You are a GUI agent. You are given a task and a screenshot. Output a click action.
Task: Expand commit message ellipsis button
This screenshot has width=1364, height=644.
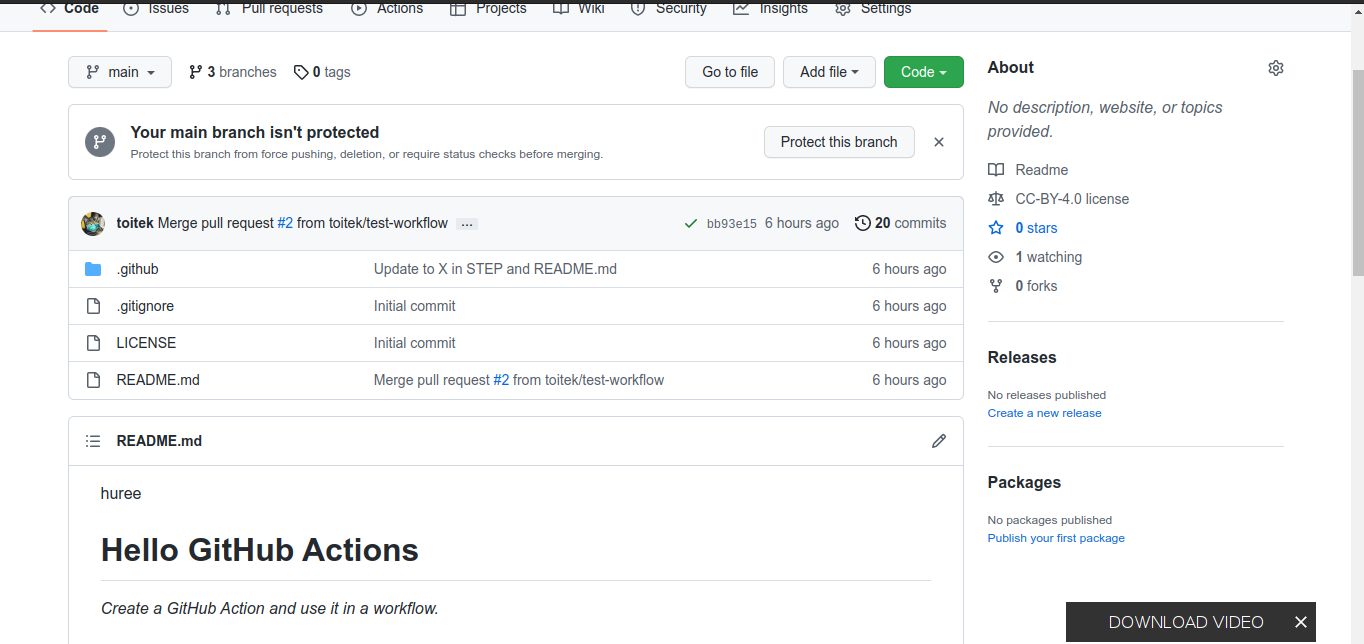467,224
